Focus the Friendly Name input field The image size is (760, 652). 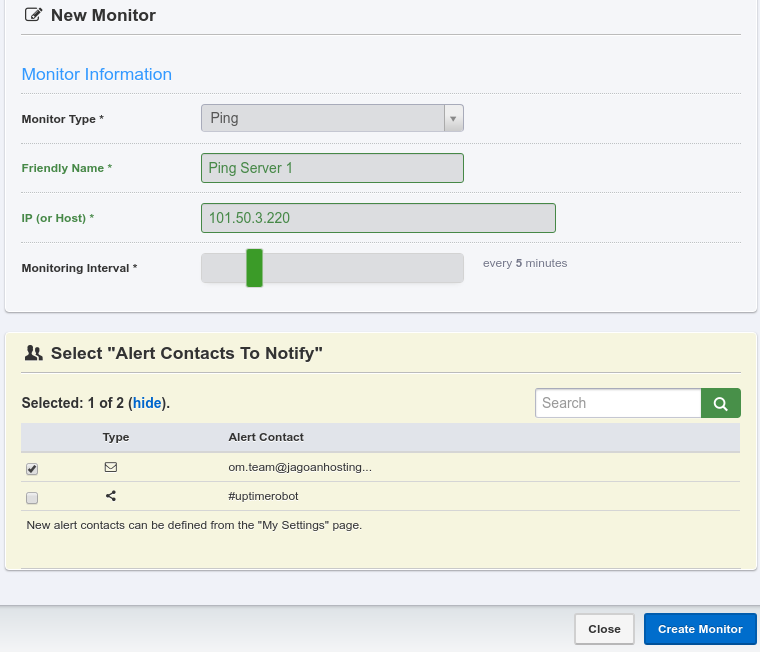coord(332,168)
